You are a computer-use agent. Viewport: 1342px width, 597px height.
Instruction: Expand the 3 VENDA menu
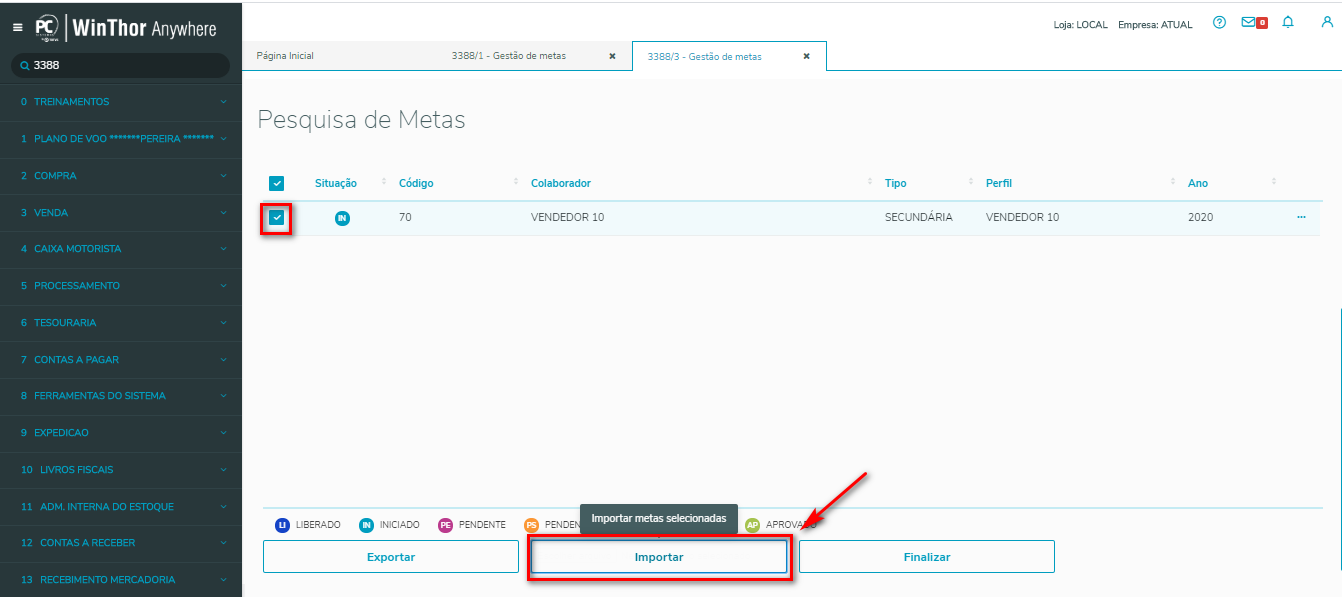tap(121, 213)
